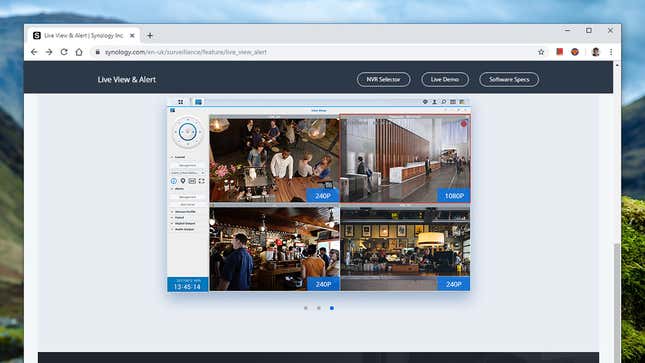This screenshot has height=363, width=645.
Task: Close the Live View & Alert tab
Action: [x=132, y=36]
